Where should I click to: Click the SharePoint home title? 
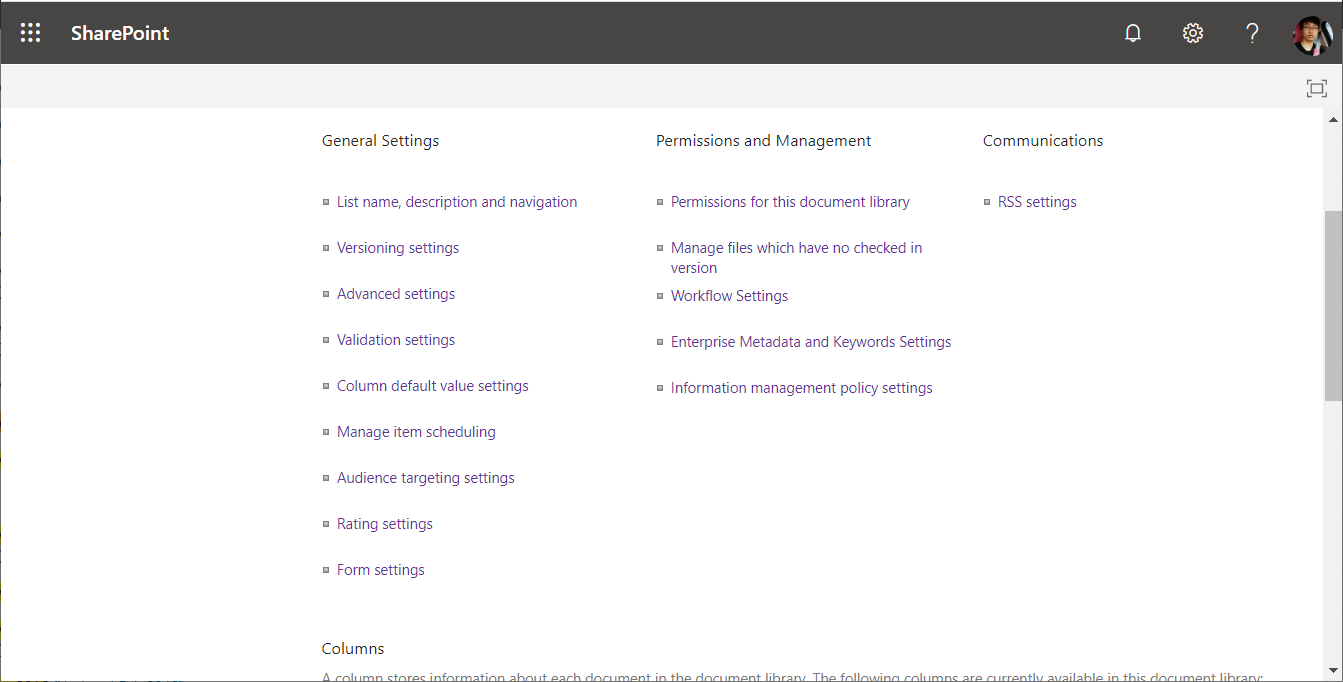pyautogui.click(x=120, y=33)
